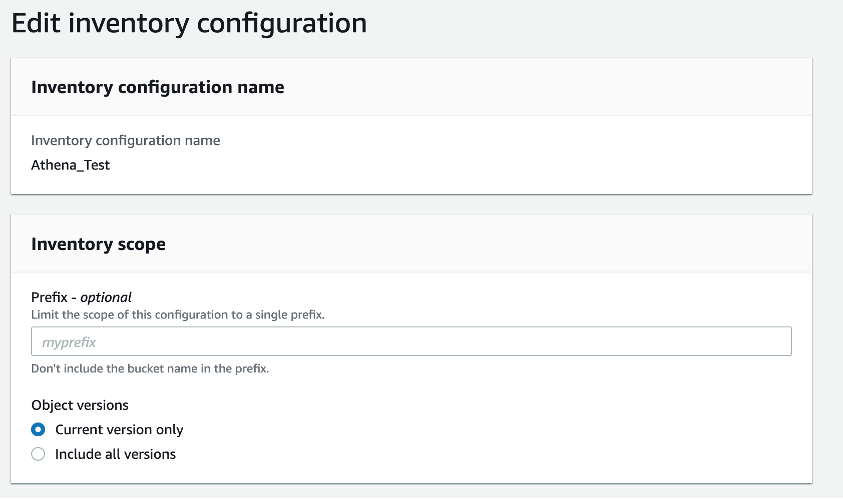Select the "Include all versions" radio button

click(x=38, y=454)
